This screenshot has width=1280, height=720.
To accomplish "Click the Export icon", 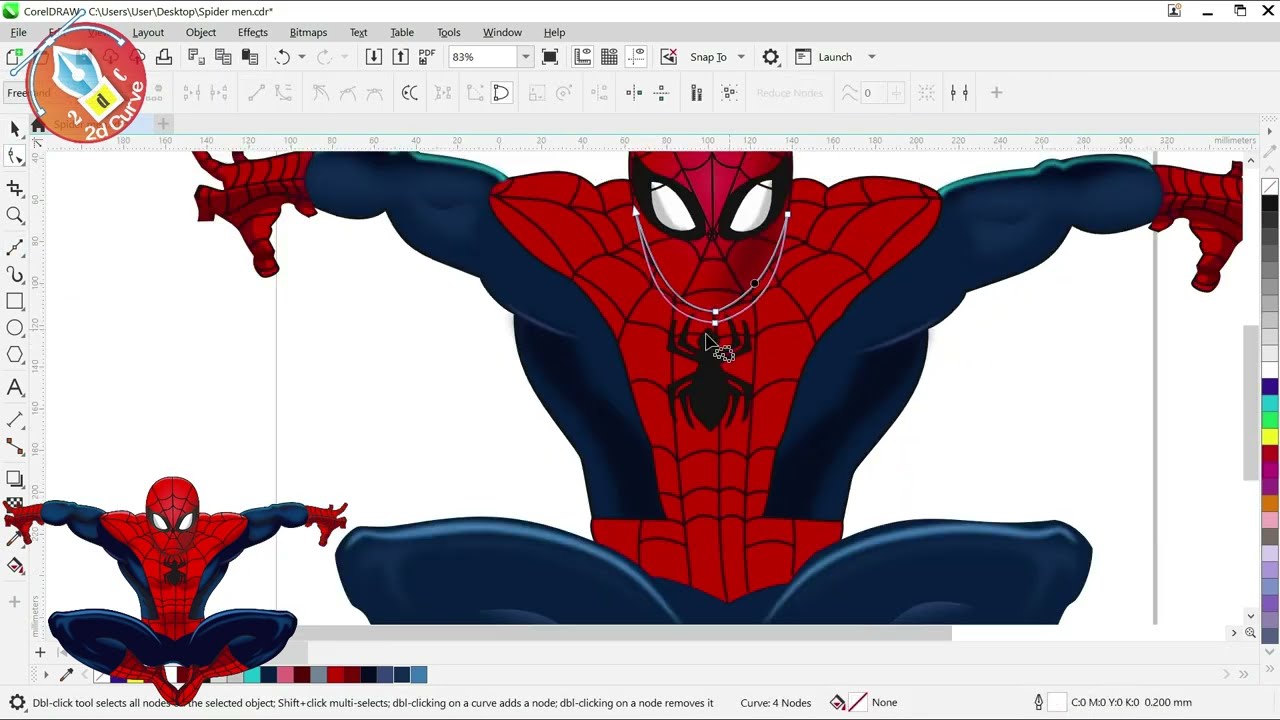I will (400, 57).
